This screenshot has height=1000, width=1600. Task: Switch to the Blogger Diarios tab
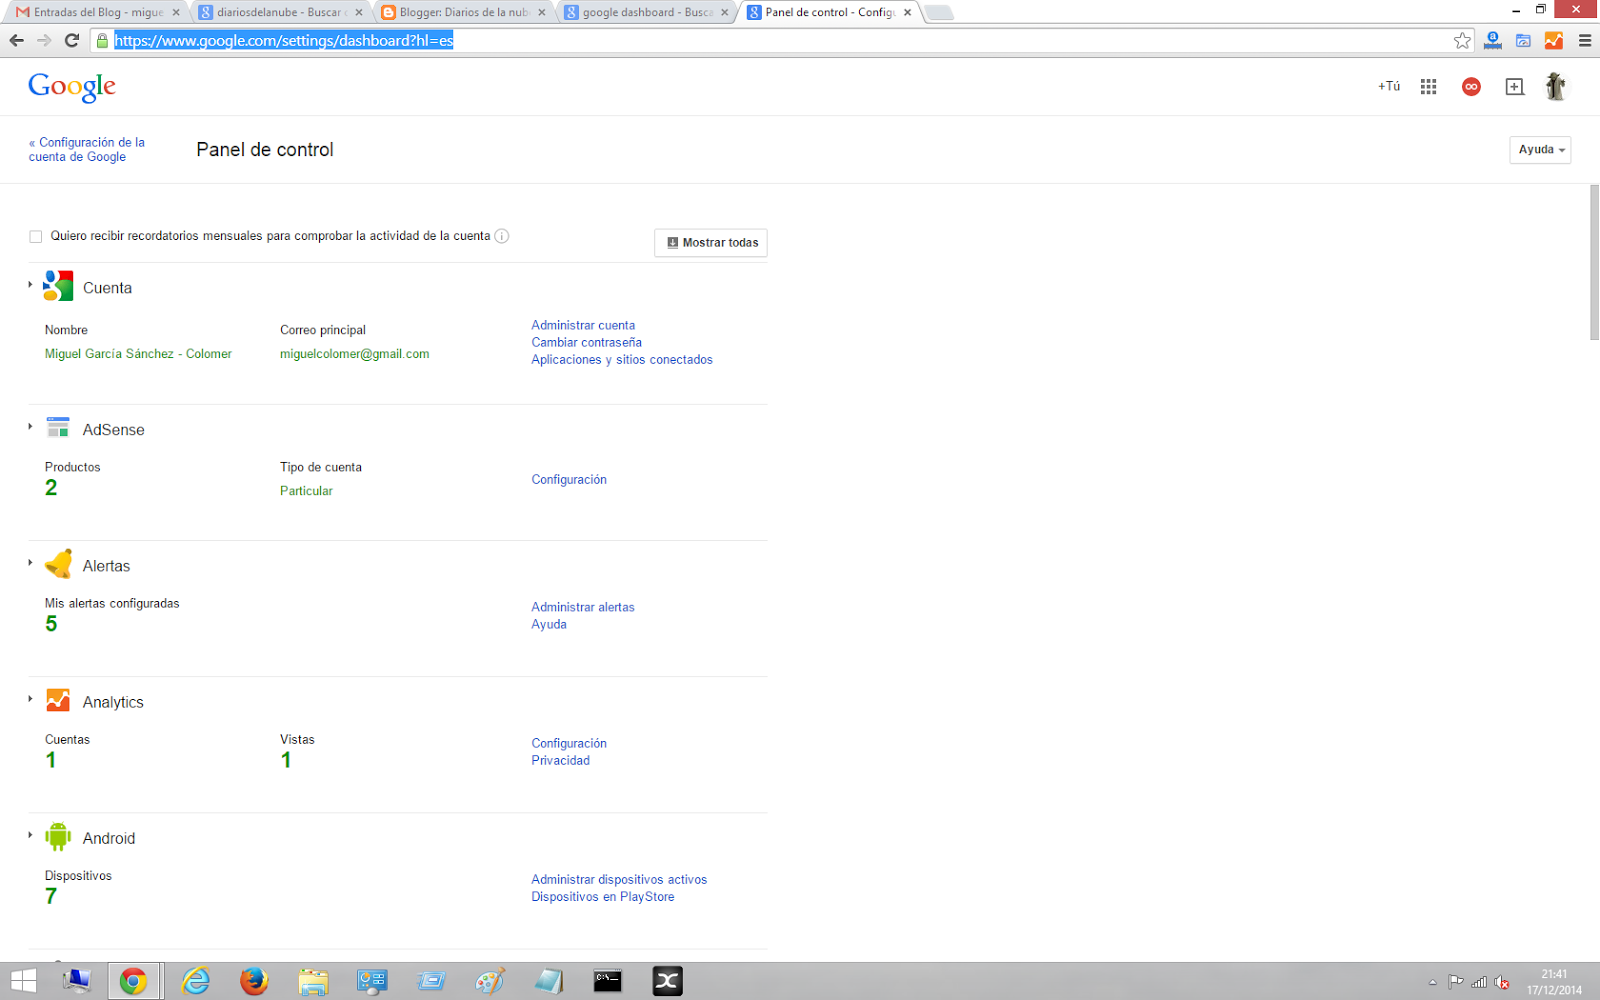(x=463, y=12)
